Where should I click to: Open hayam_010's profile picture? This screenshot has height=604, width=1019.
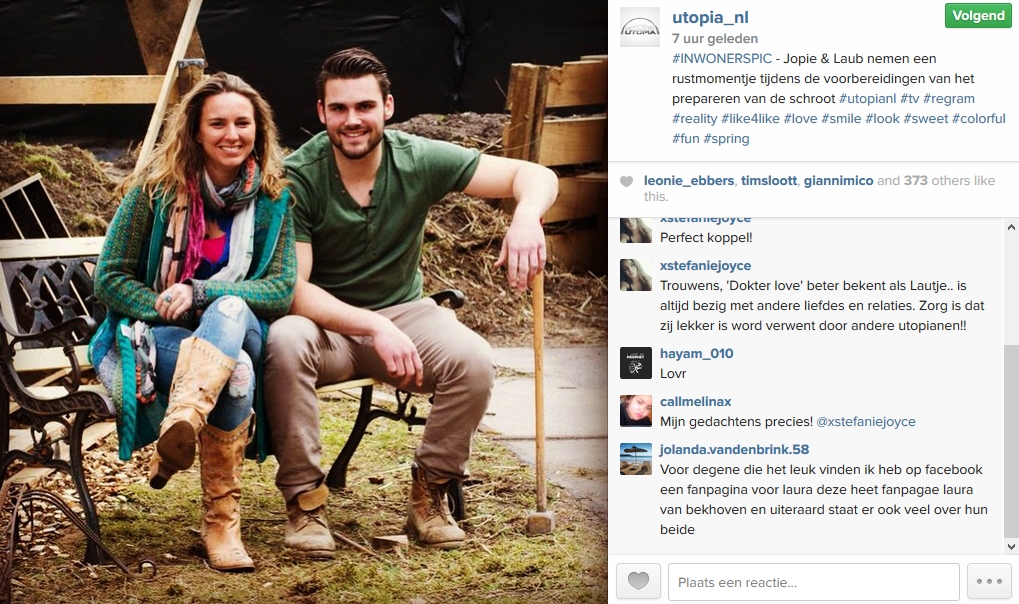(636, 363)
